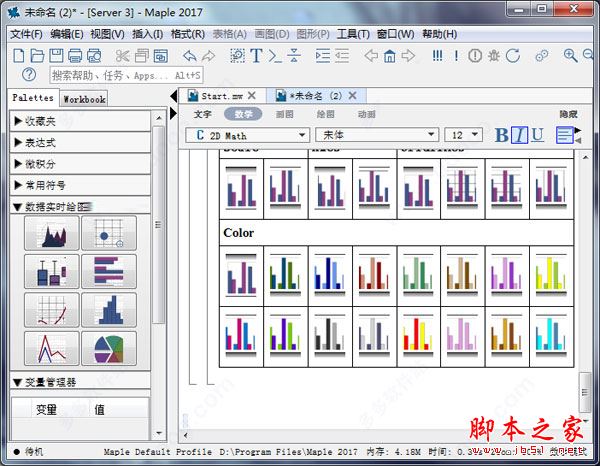Select the cyan color scheme swatch

click(551, 337)
